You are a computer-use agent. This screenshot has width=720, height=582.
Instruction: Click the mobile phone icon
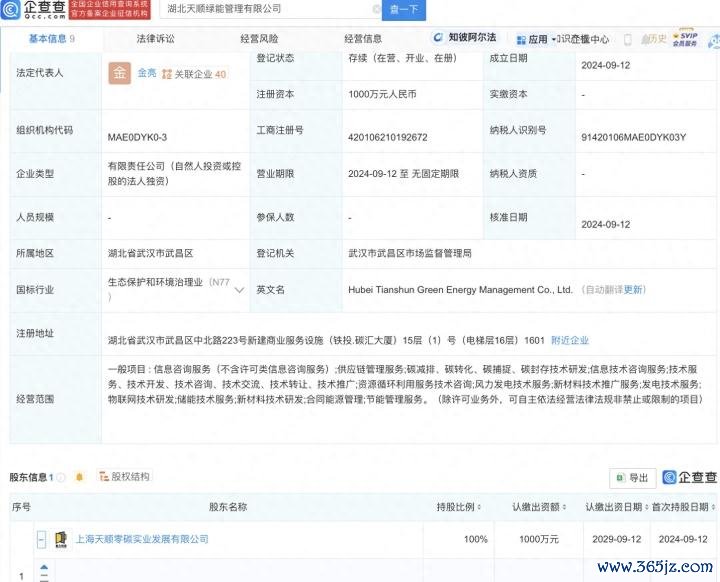(x=627, y=40)
